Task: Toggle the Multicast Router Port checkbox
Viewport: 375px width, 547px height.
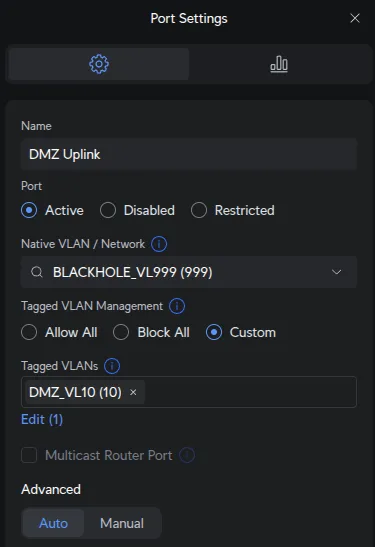Action: click(x=29, y=455)
